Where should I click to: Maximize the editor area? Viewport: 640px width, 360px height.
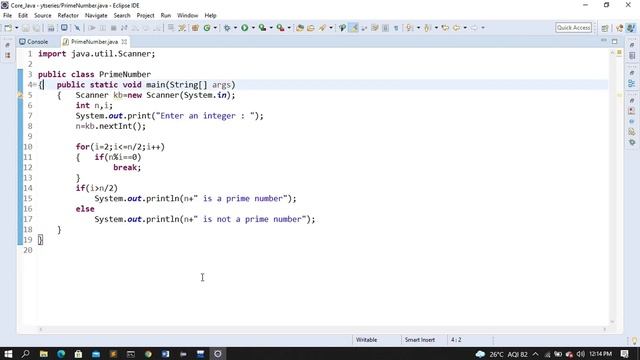click(614, 41)
